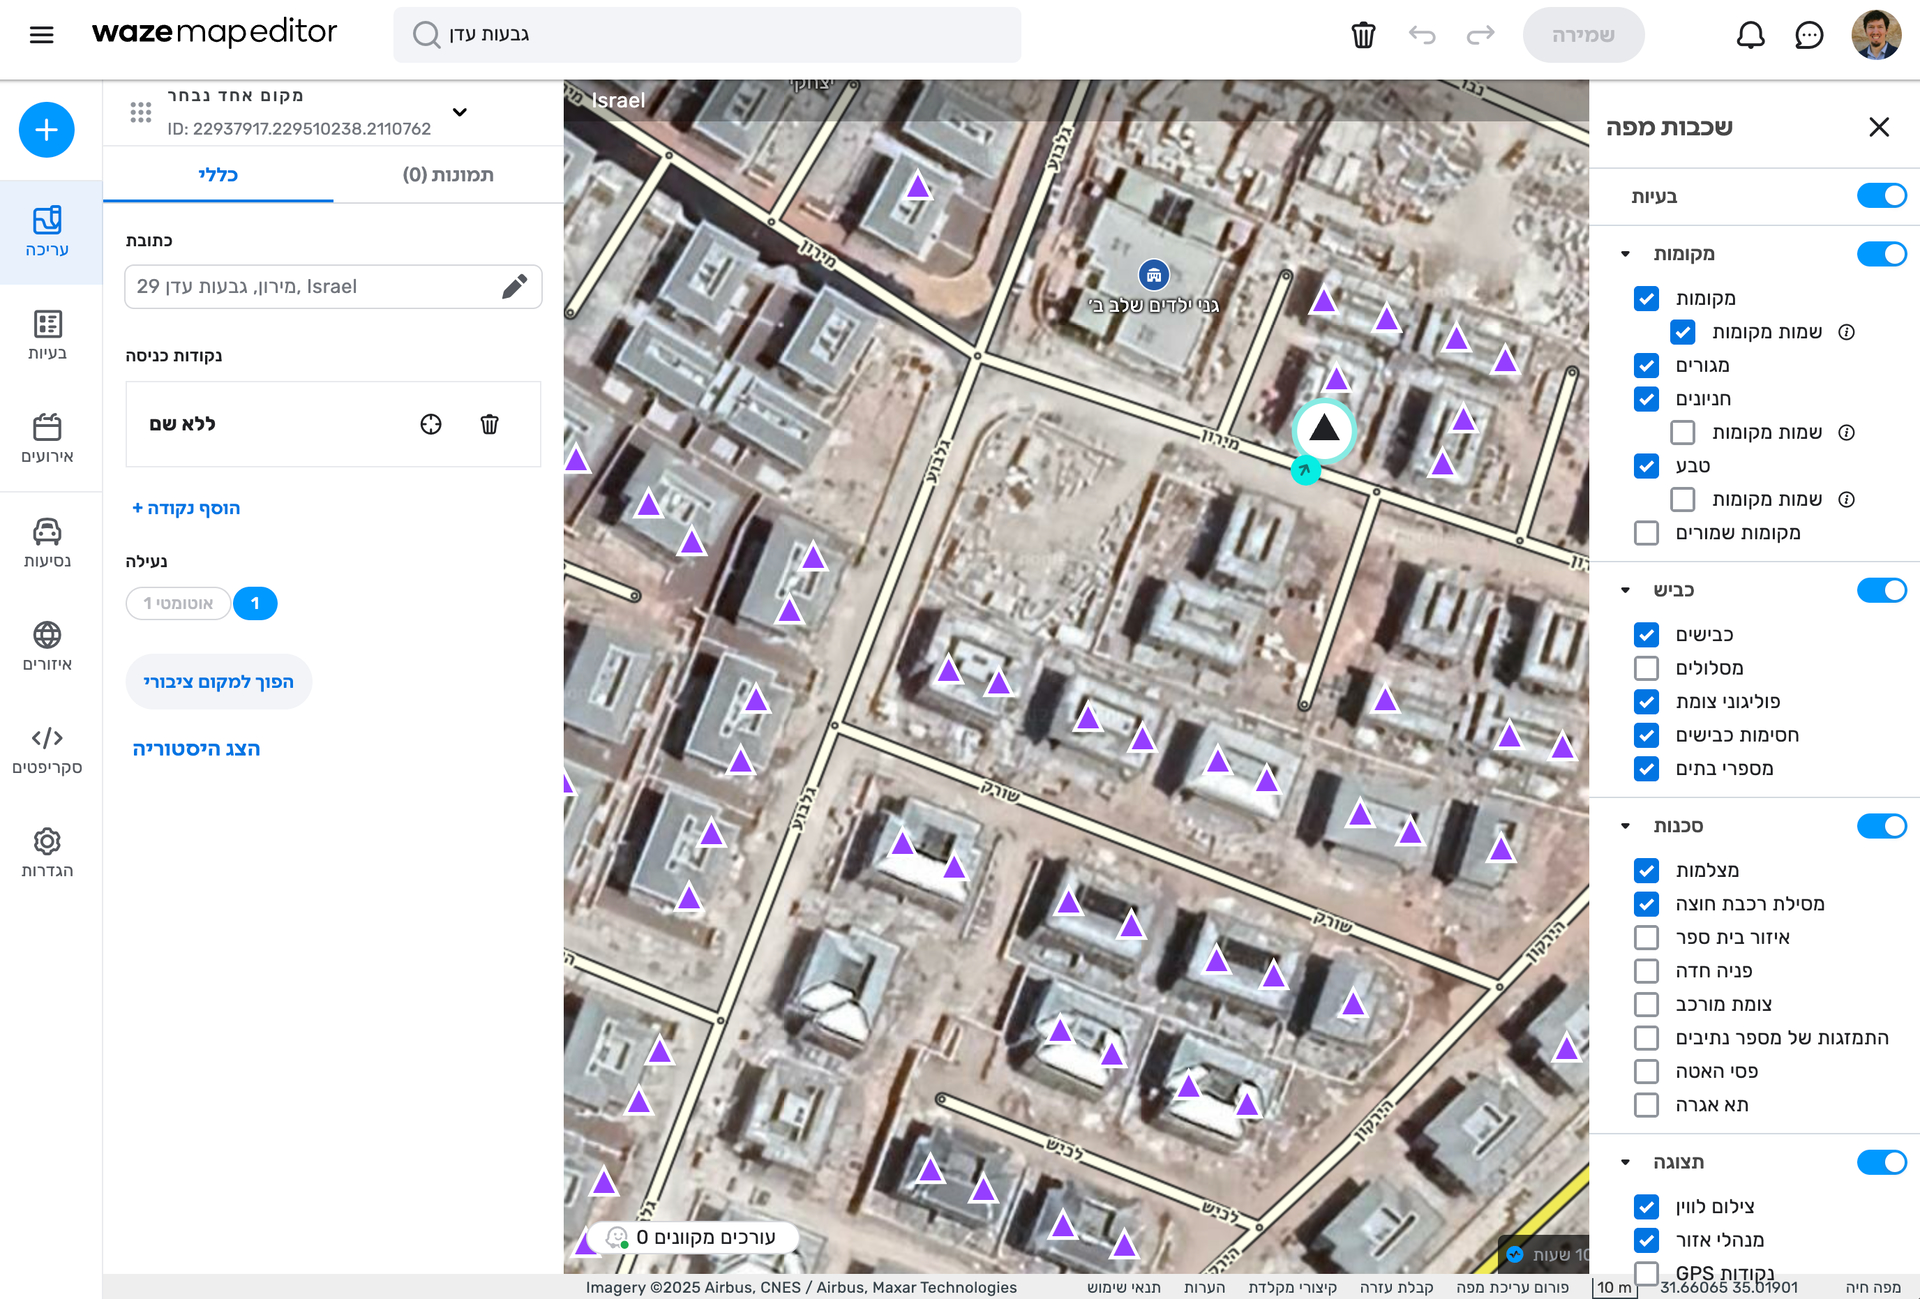
Task: Open the נסיעות drives sidebar icon
Action: click(47, 543)
